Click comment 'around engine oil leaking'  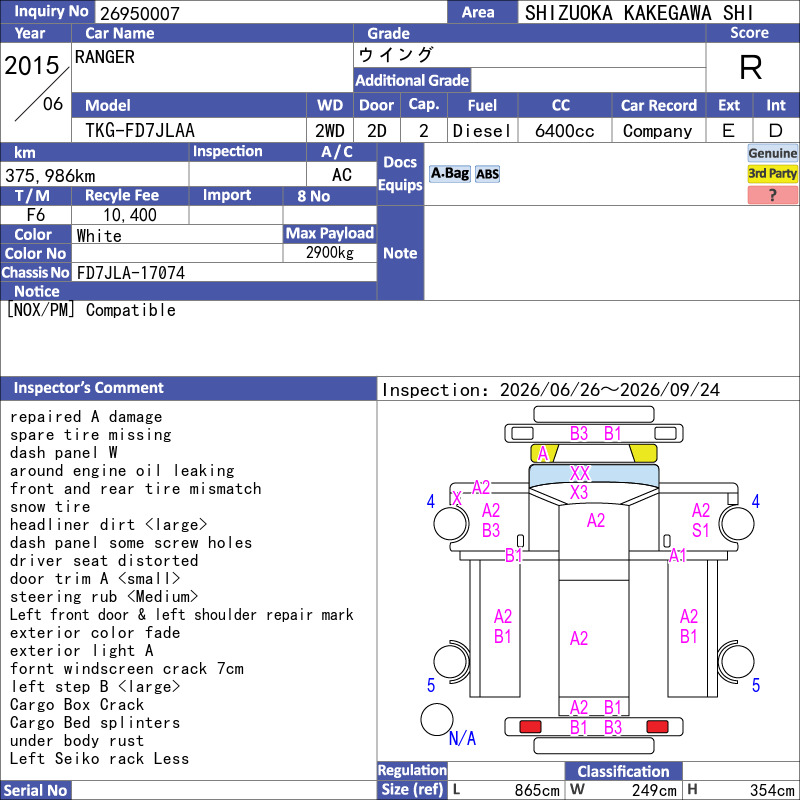(122, 471)
